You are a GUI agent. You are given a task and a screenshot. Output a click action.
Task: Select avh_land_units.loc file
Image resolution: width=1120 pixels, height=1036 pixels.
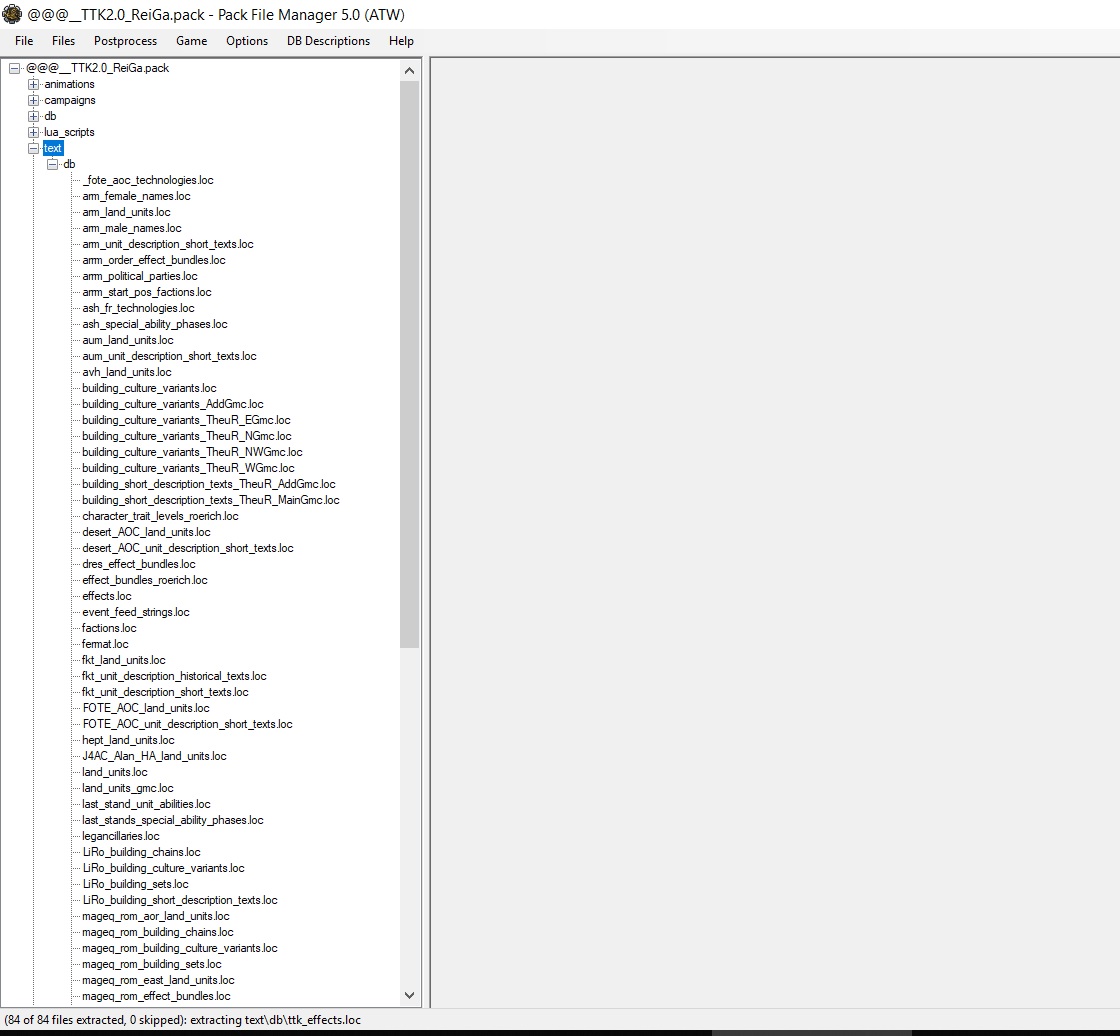pos(127,372)
